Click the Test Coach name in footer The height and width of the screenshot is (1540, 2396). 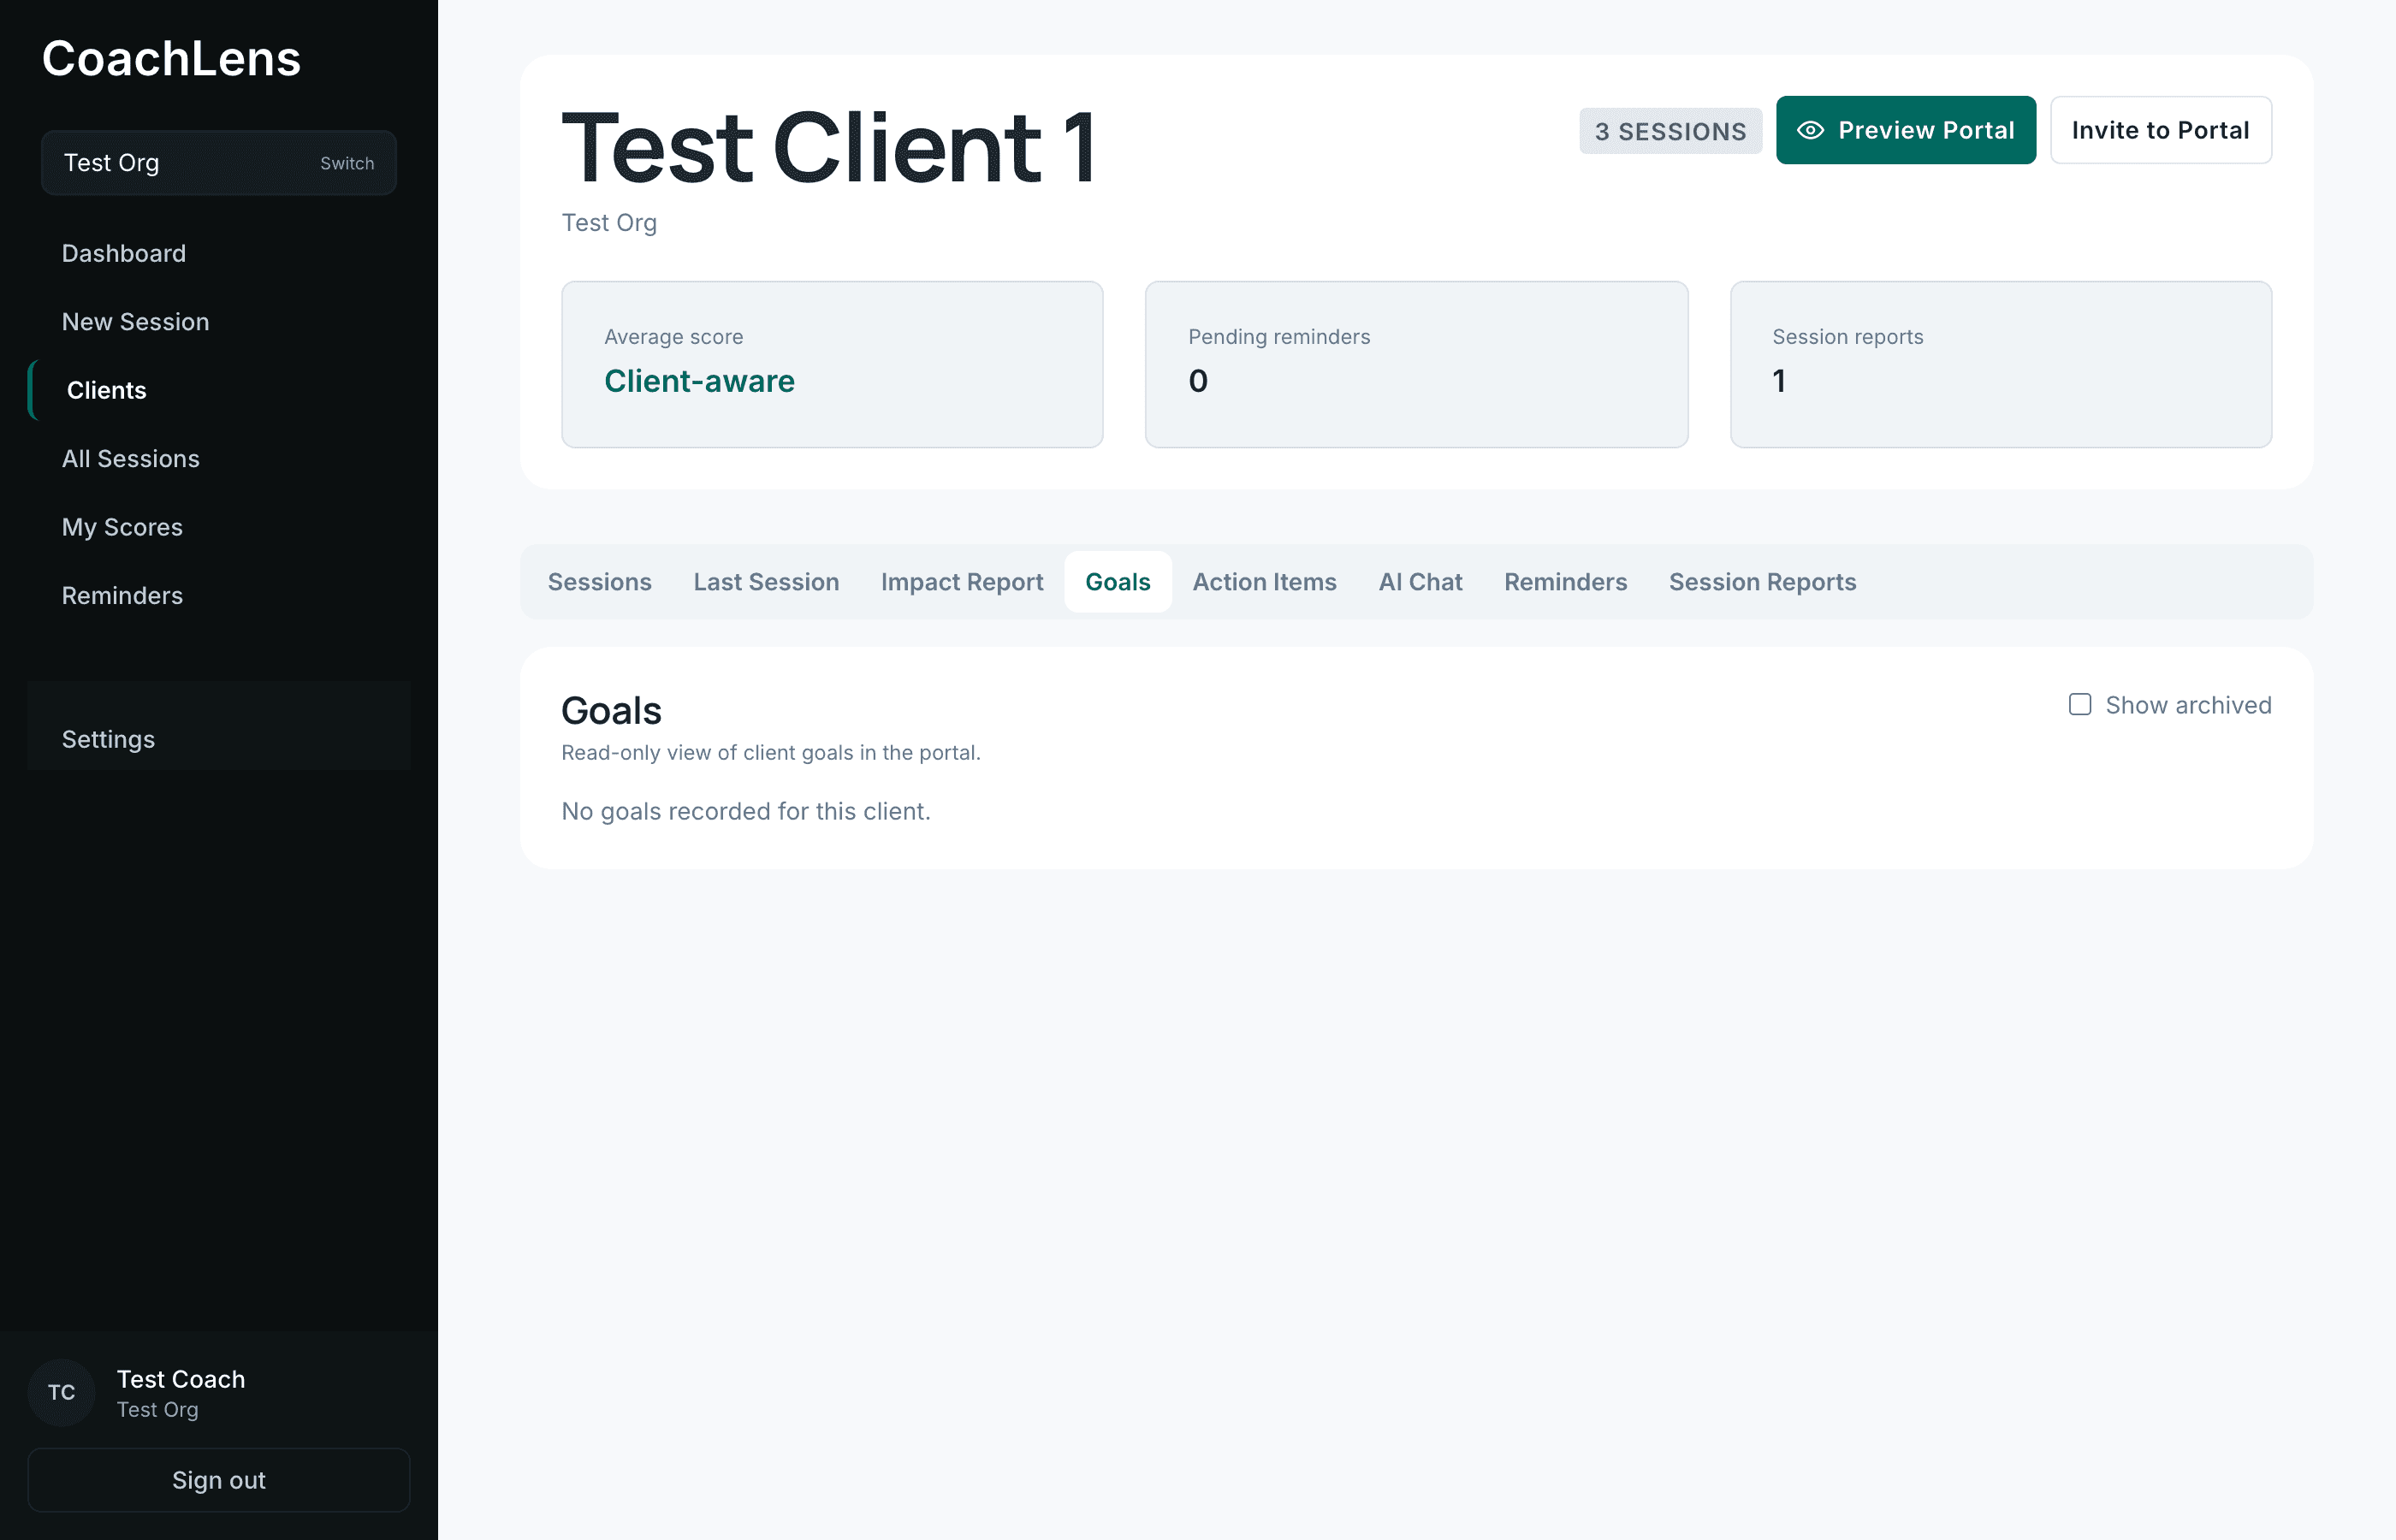[181, 1379]
